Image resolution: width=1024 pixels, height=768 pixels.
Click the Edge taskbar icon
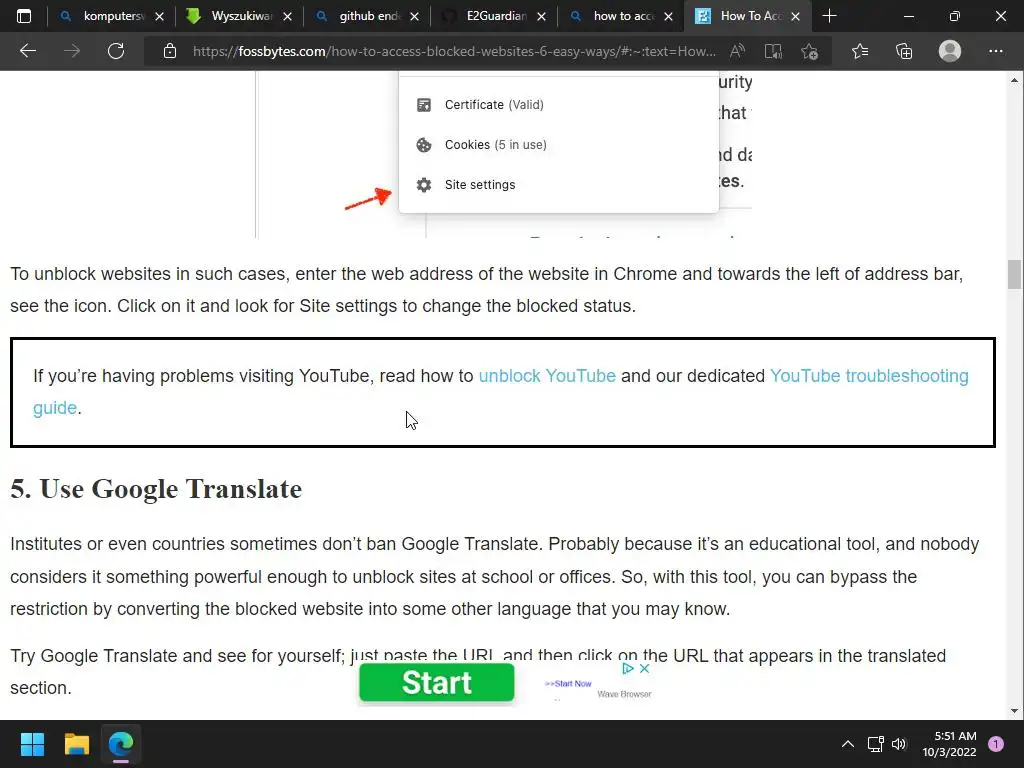[x=121, y=744]
